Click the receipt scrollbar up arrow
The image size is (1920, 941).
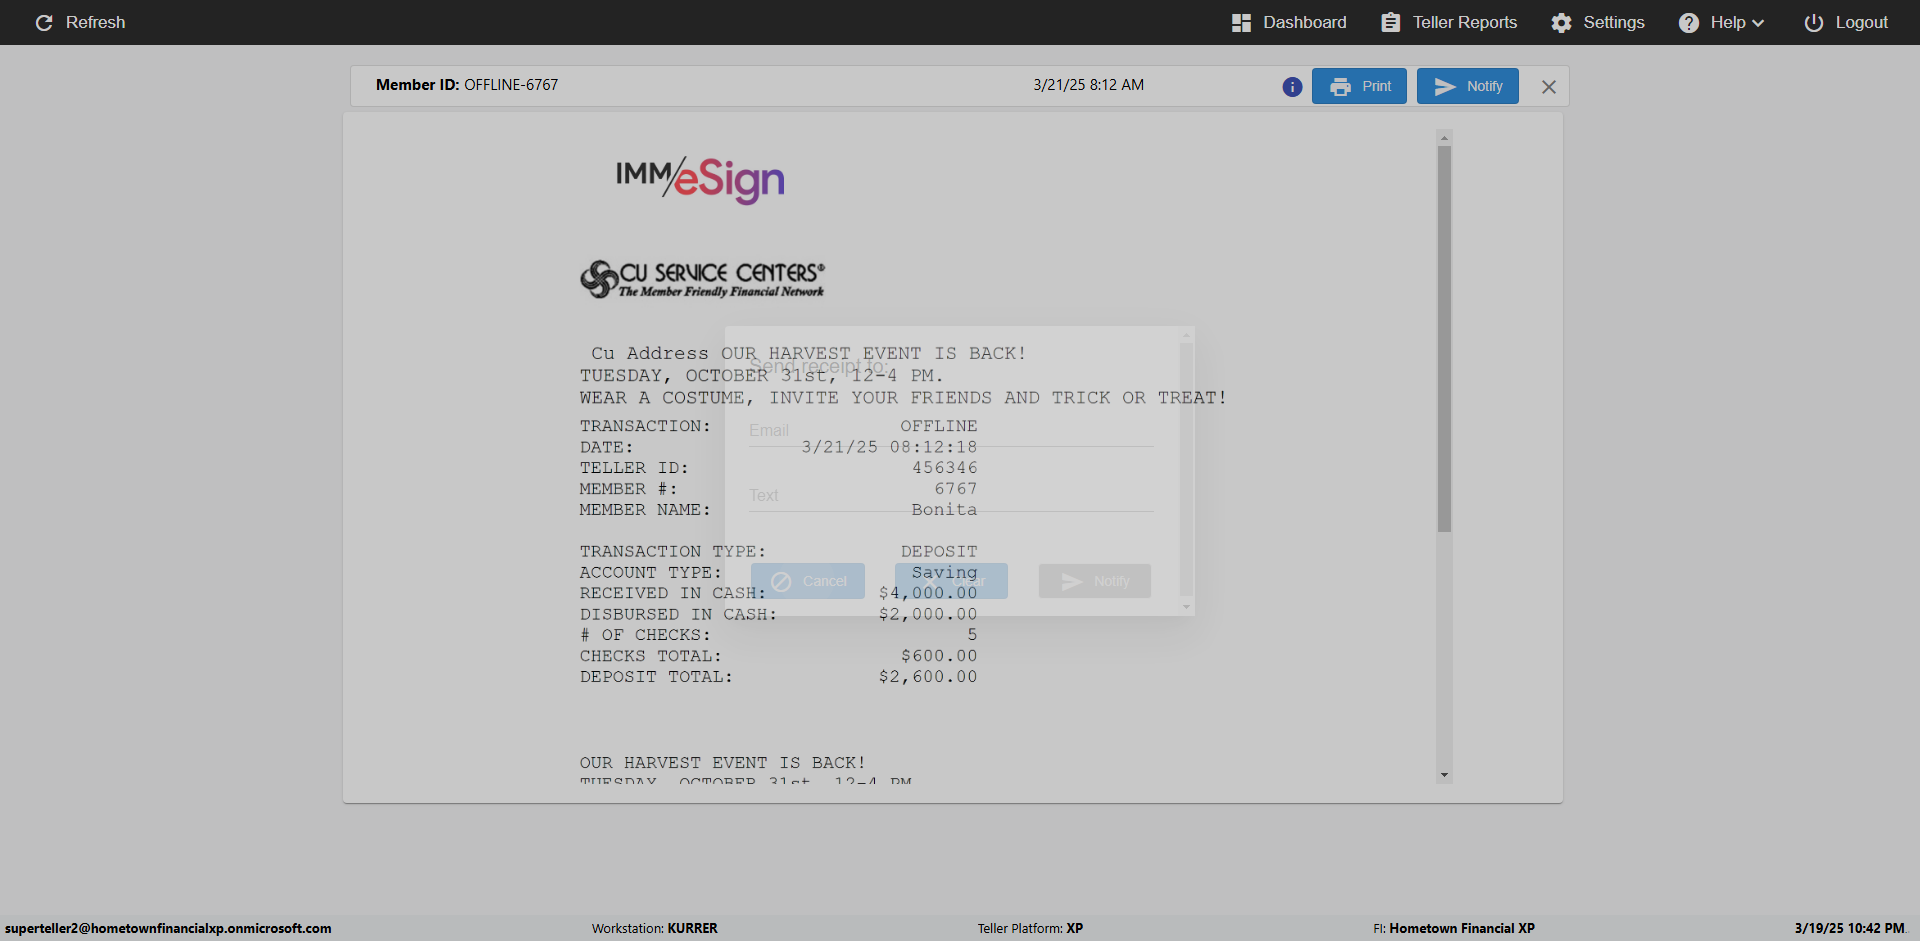[1444, 138]
